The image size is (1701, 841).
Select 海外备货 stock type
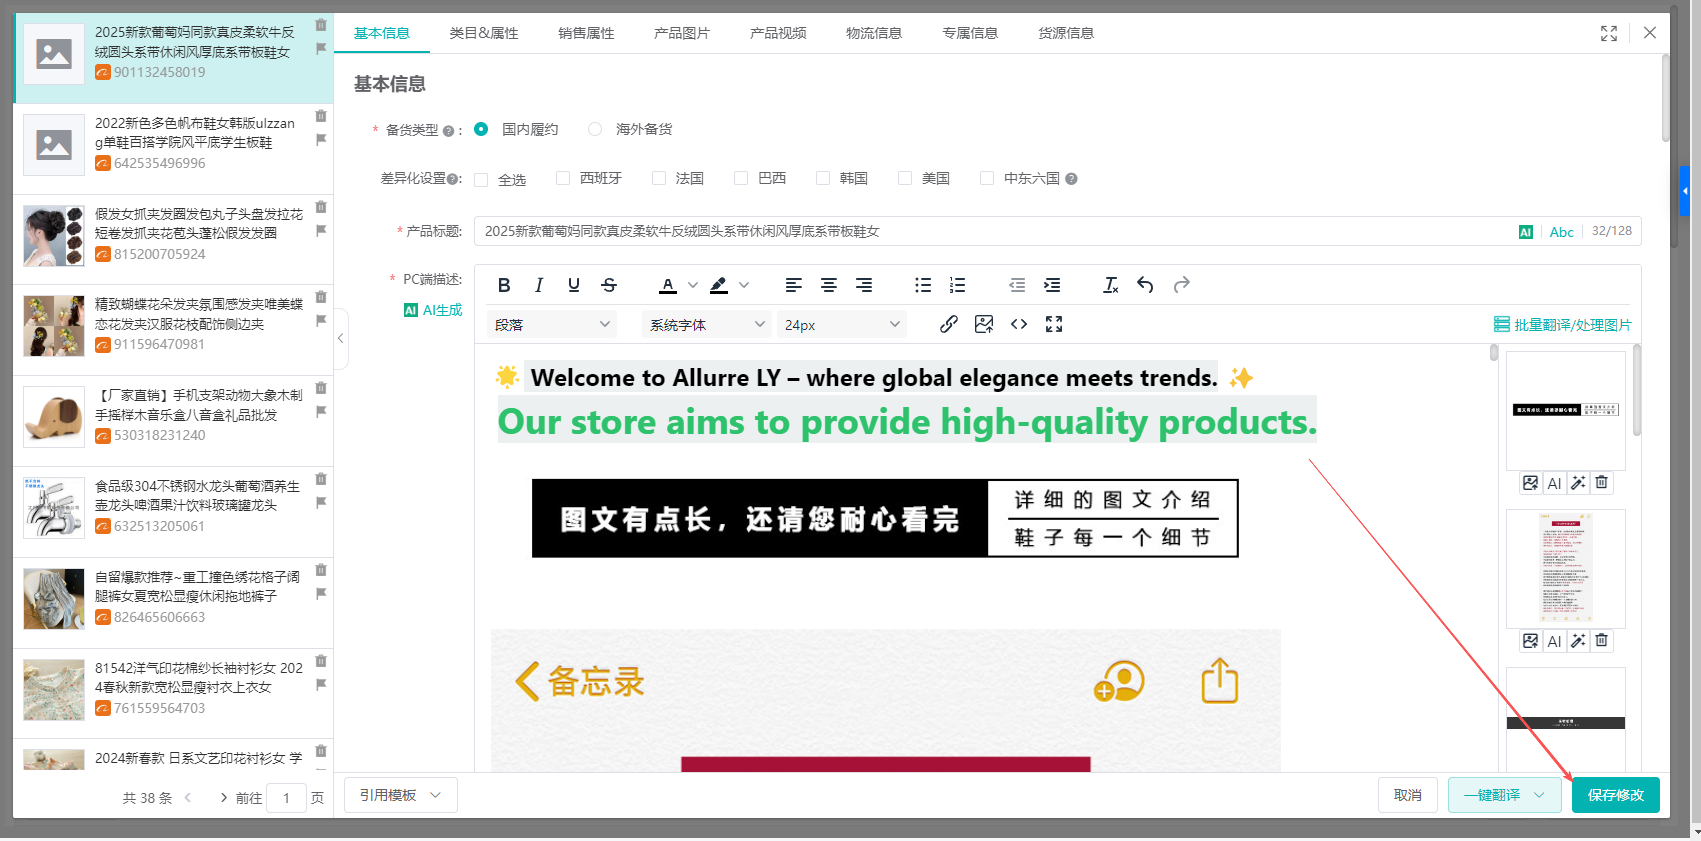595,129
